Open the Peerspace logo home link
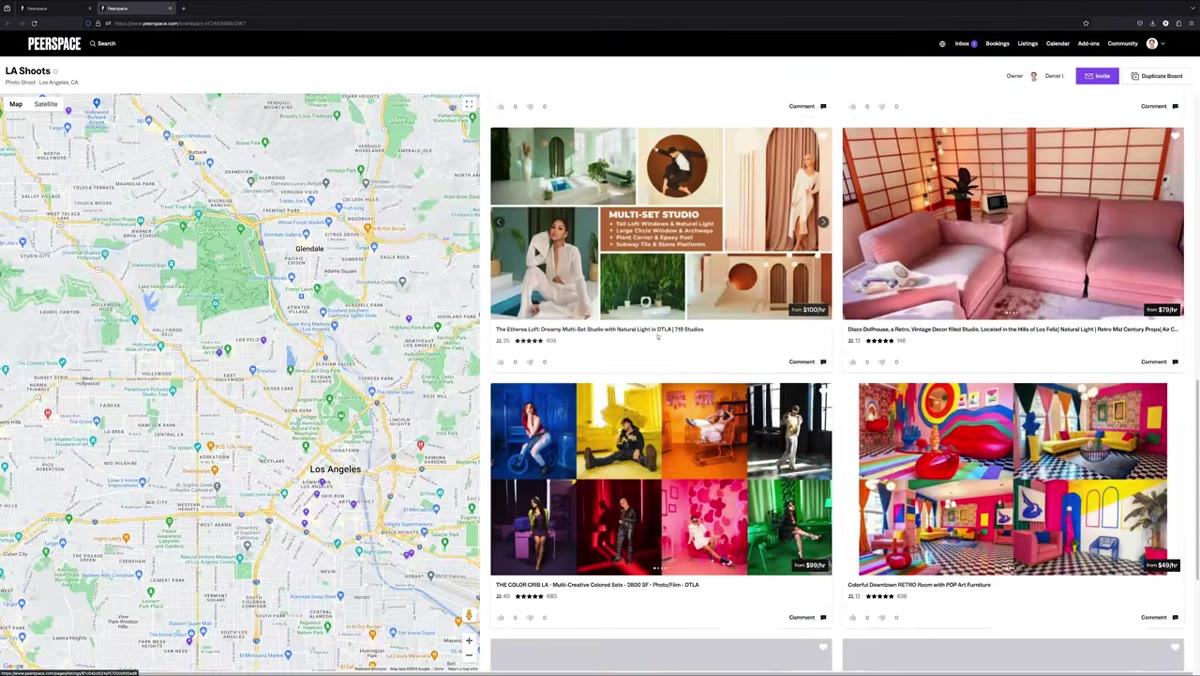 point(54,44)
